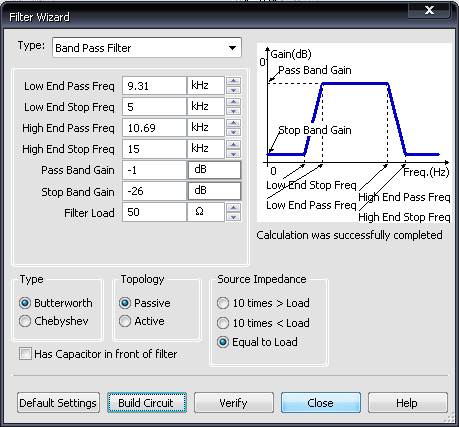Click the Filter Load value field
Screen dimensions: 459x427
pyautogui.click(x=154, y=212)
